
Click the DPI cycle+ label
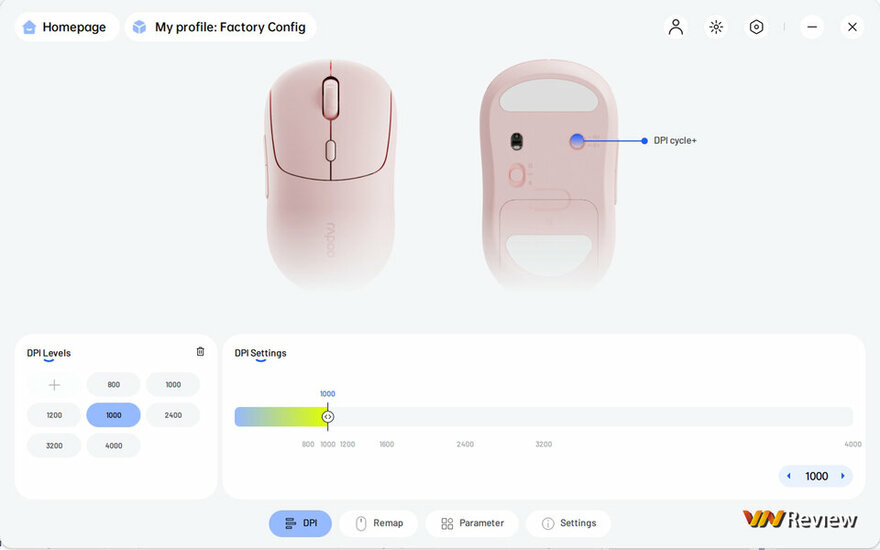click(675, 140)
